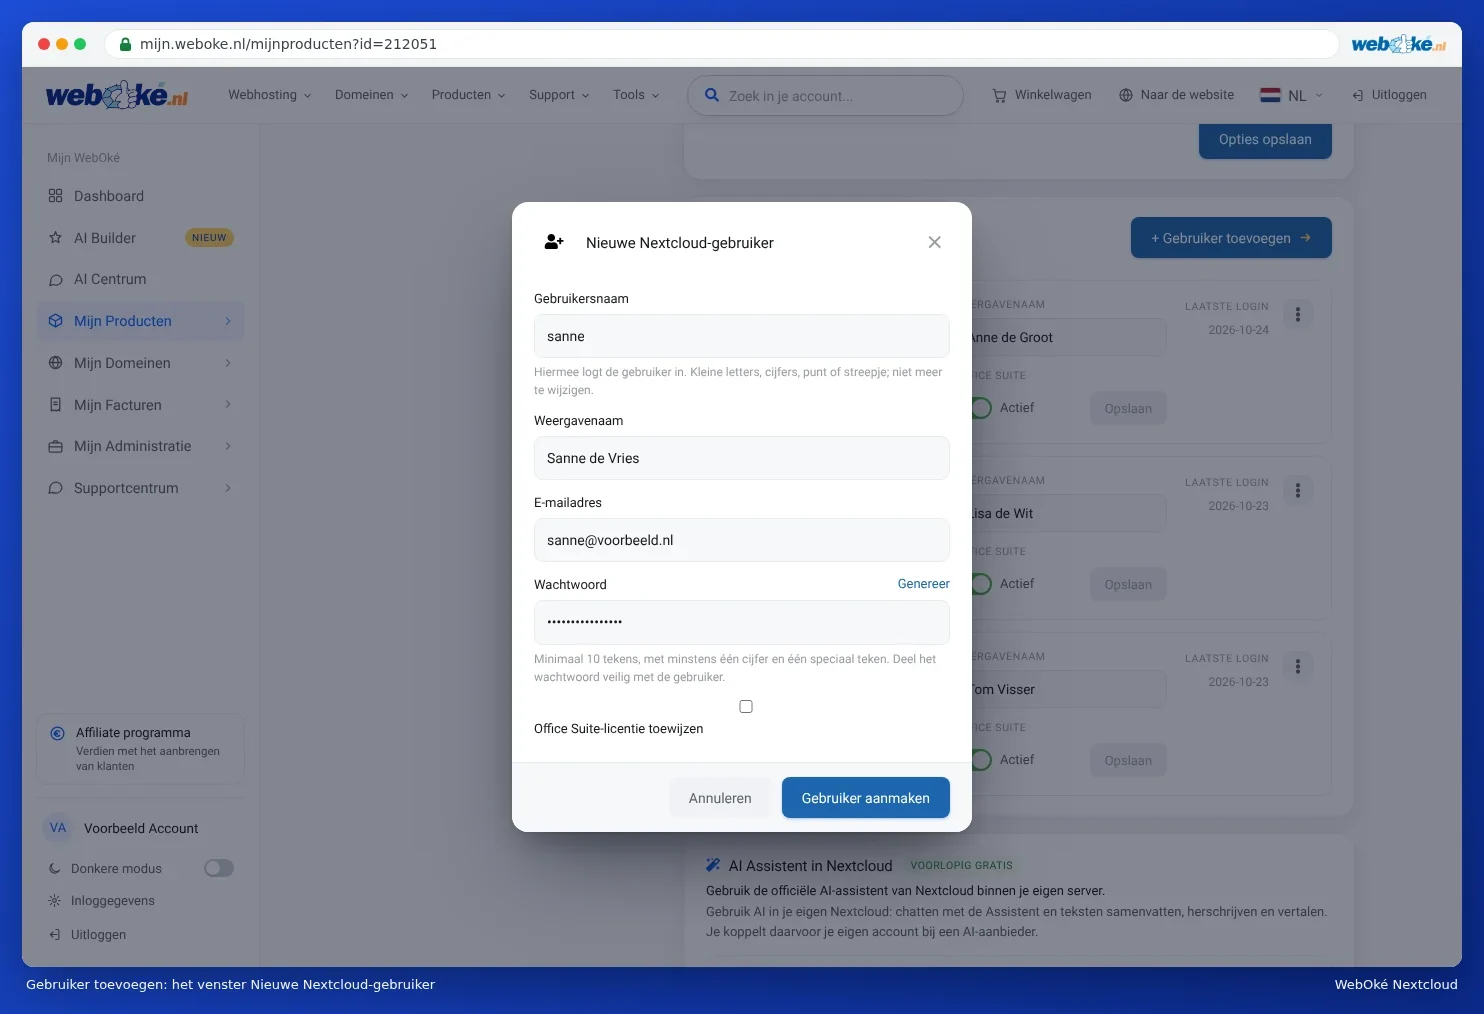Expand Mijn Facturen chevron
The image size is (1484, 1014).
click(x=228, y=405)
